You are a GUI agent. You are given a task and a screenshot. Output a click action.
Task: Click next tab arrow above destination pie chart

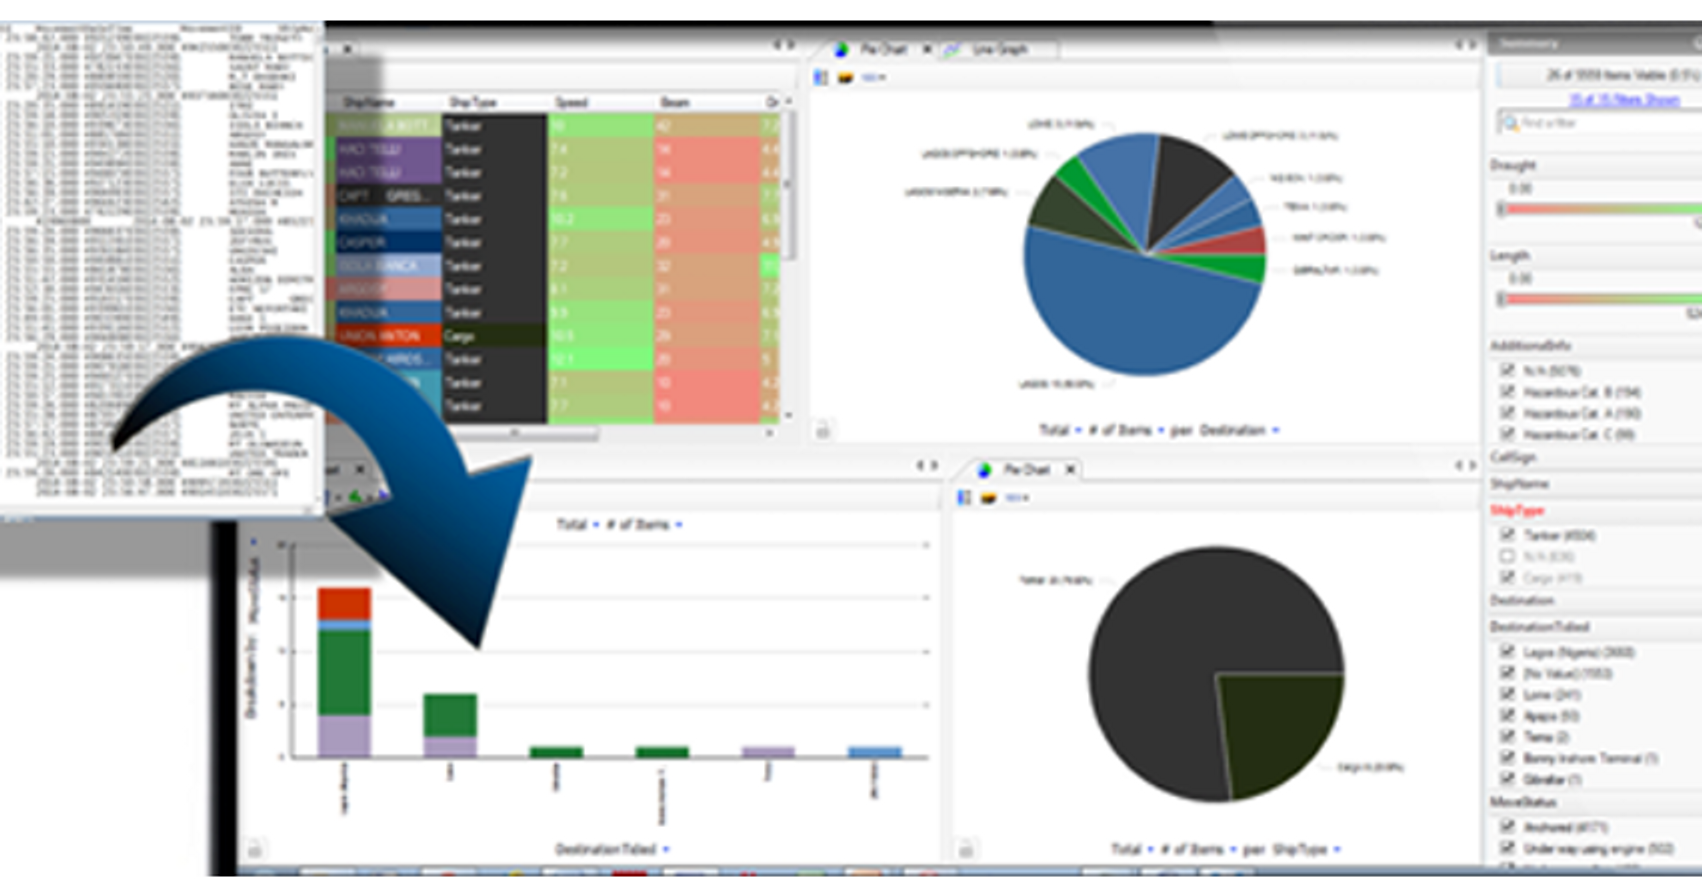(1472, 45)
